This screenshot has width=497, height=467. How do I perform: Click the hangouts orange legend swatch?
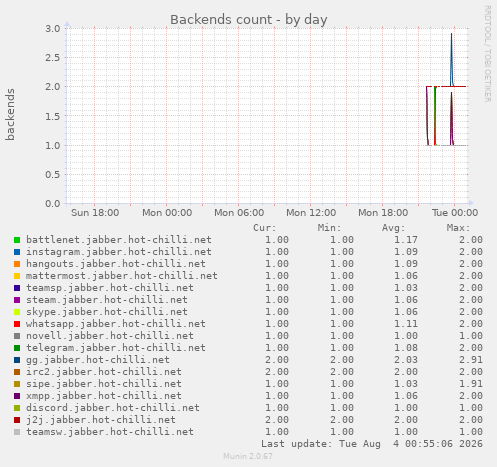click(x=17, y=264)
